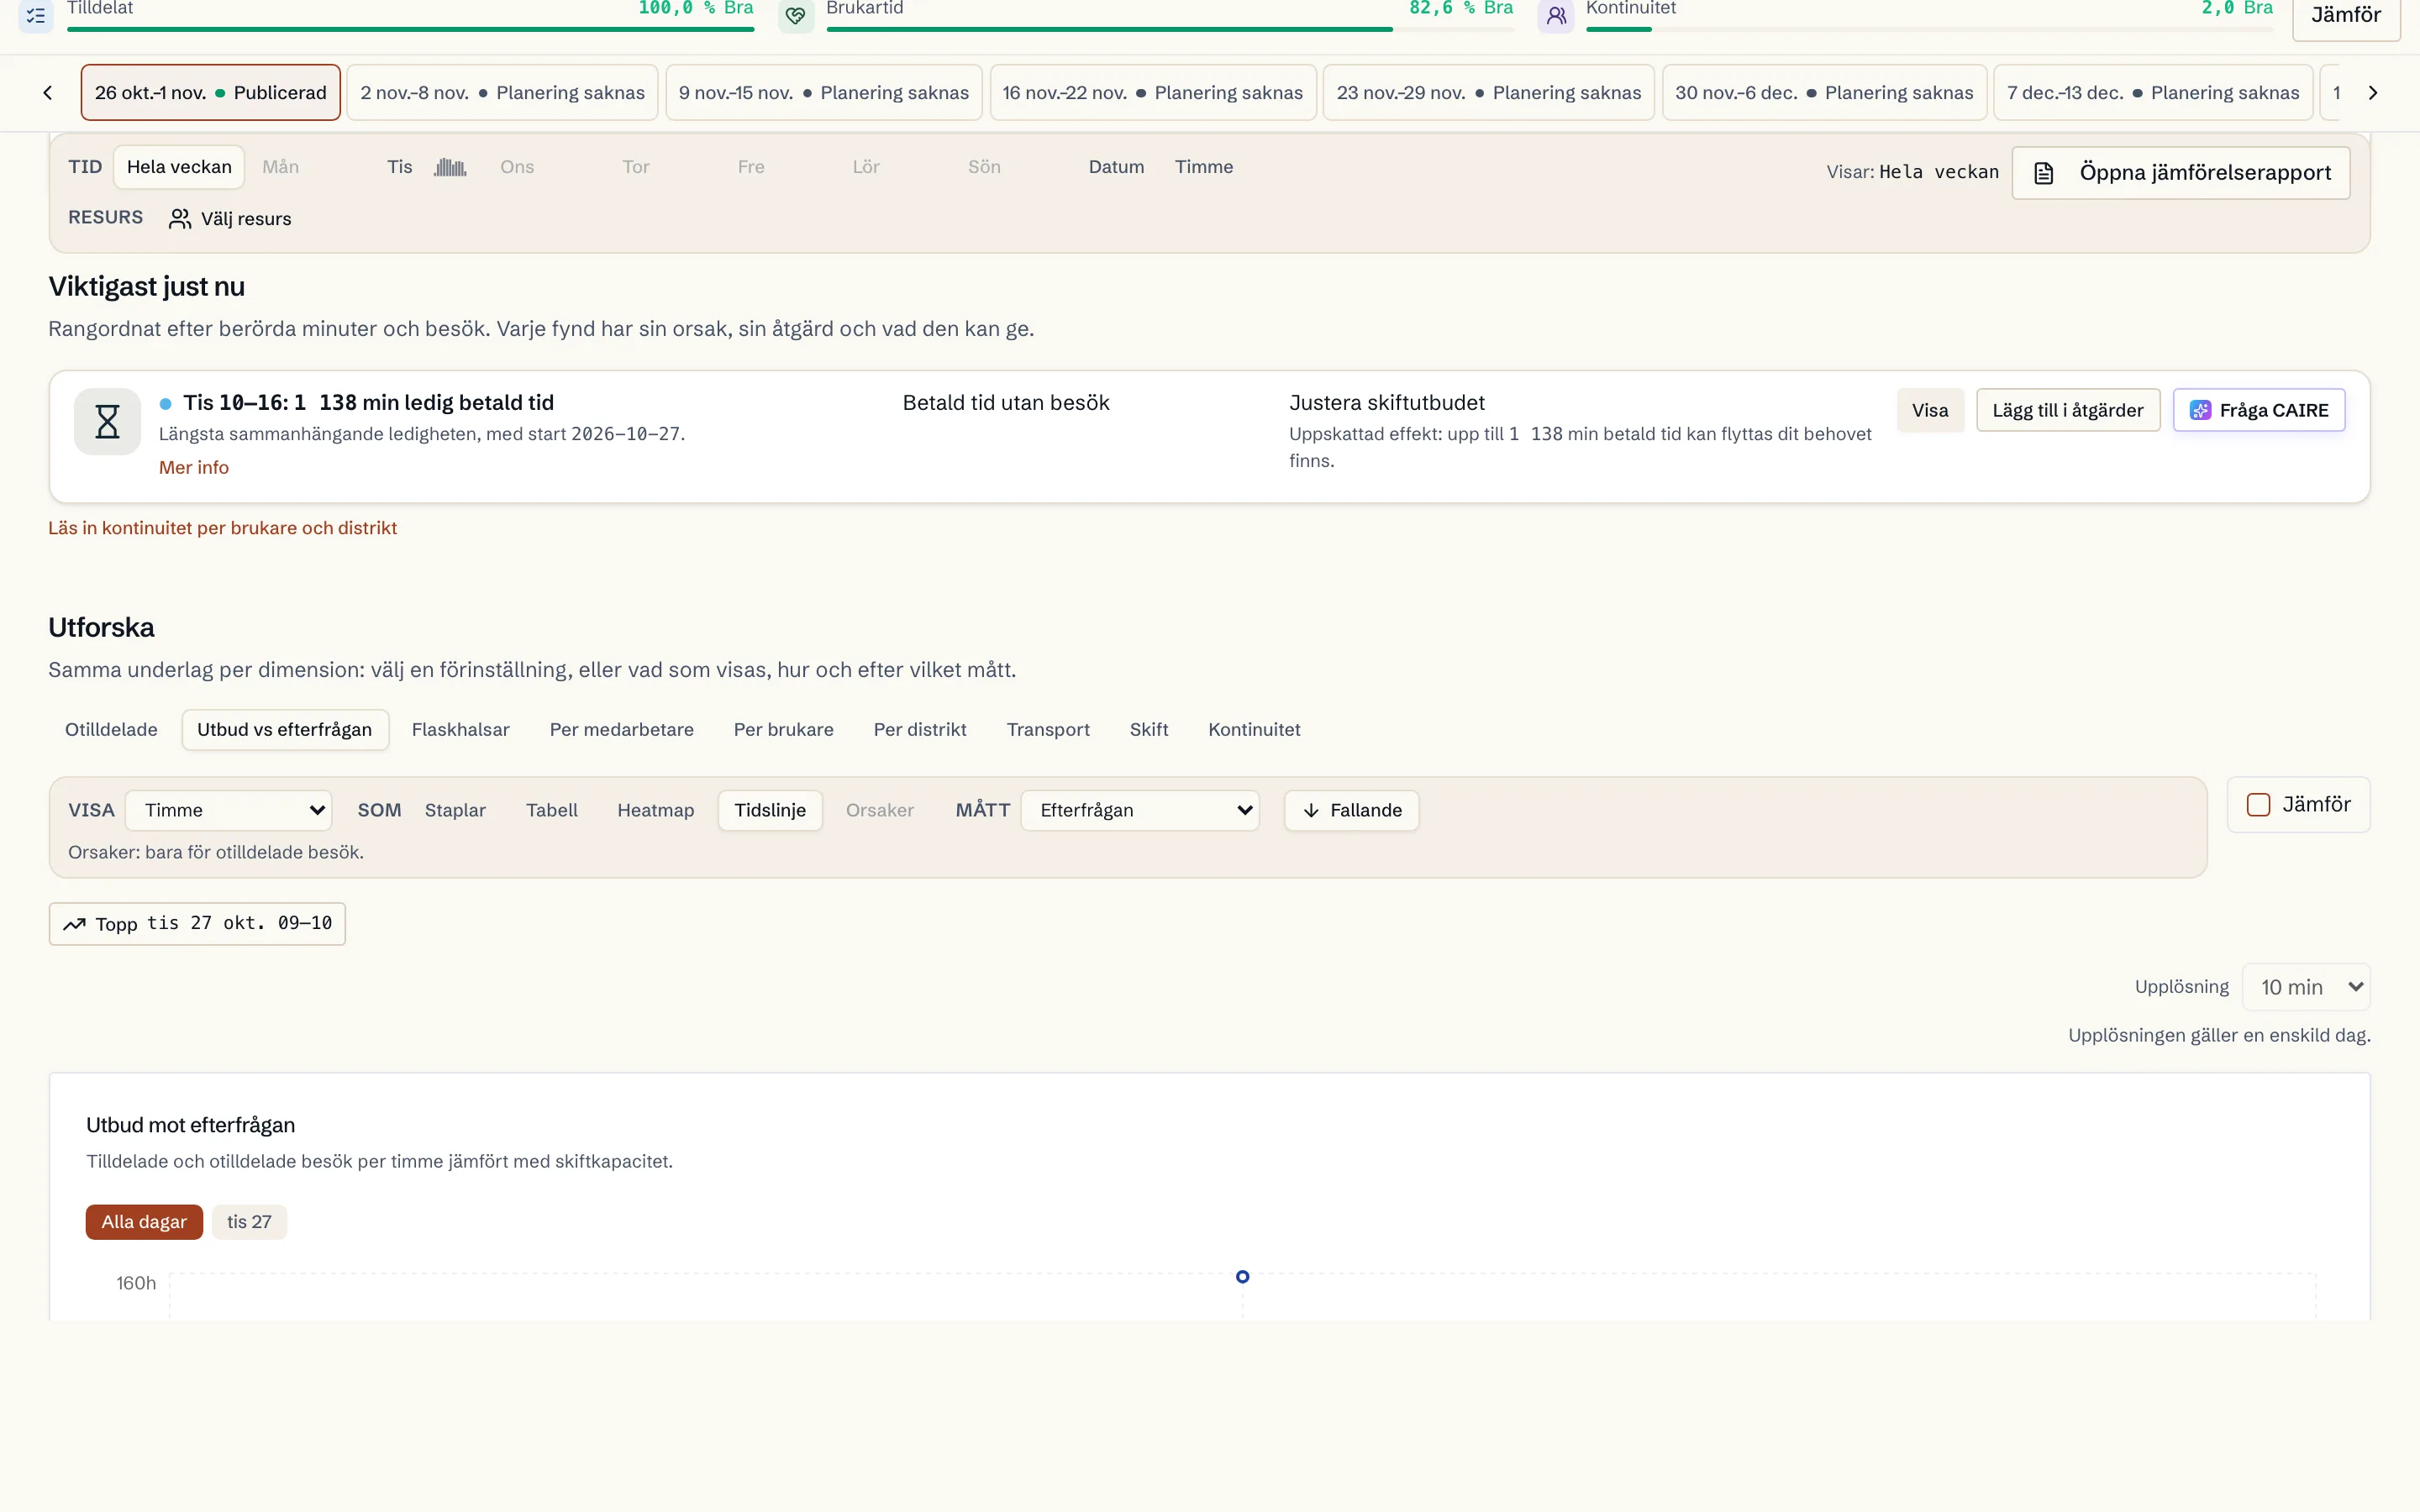Open the Kontinuitet explore tab

[x=1254, y=730]
